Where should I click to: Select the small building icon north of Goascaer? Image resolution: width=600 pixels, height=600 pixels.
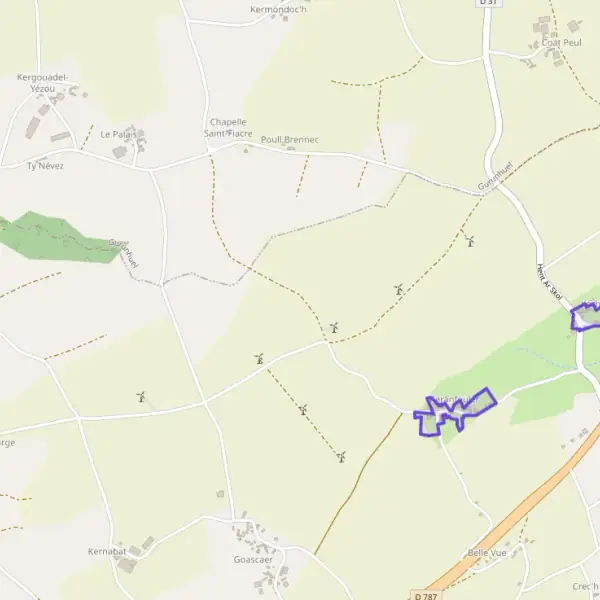220,494
